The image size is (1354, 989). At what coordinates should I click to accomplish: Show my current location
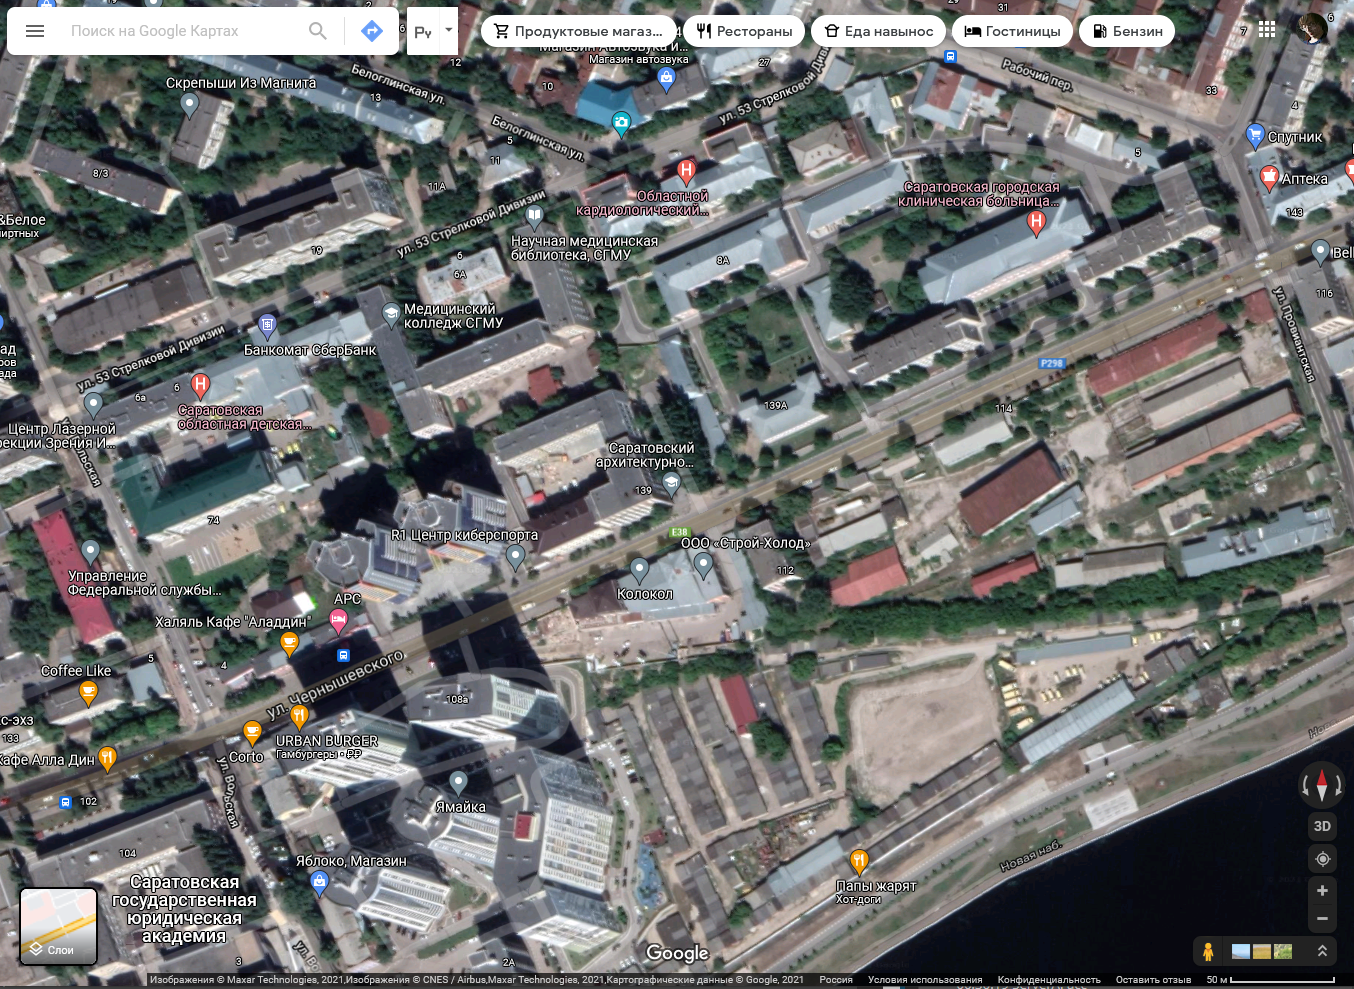coord(1322,859)
